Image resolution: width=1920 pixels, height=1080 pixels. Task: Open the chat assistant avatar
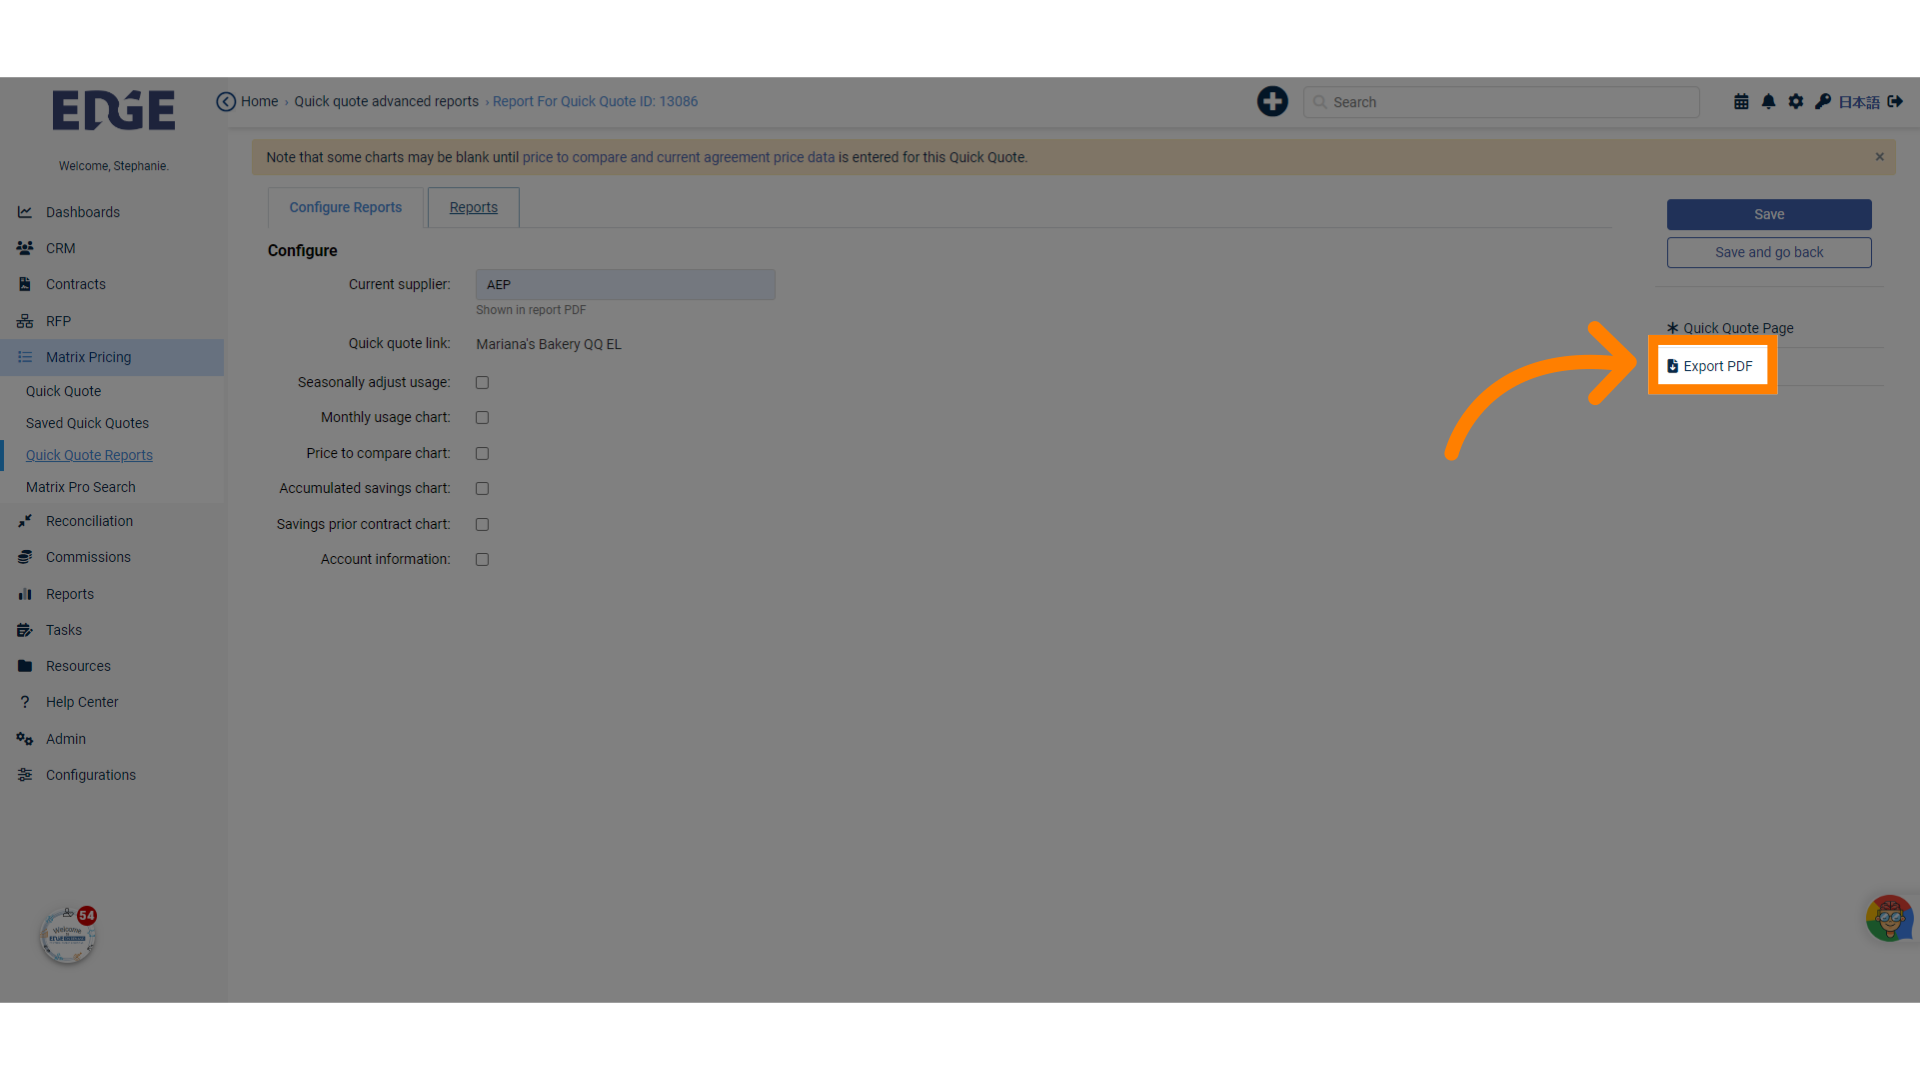(1889, 918)
